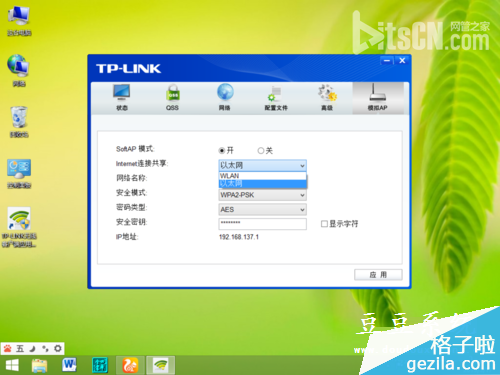Open Word from the taskbar

[x=69, y=365]
